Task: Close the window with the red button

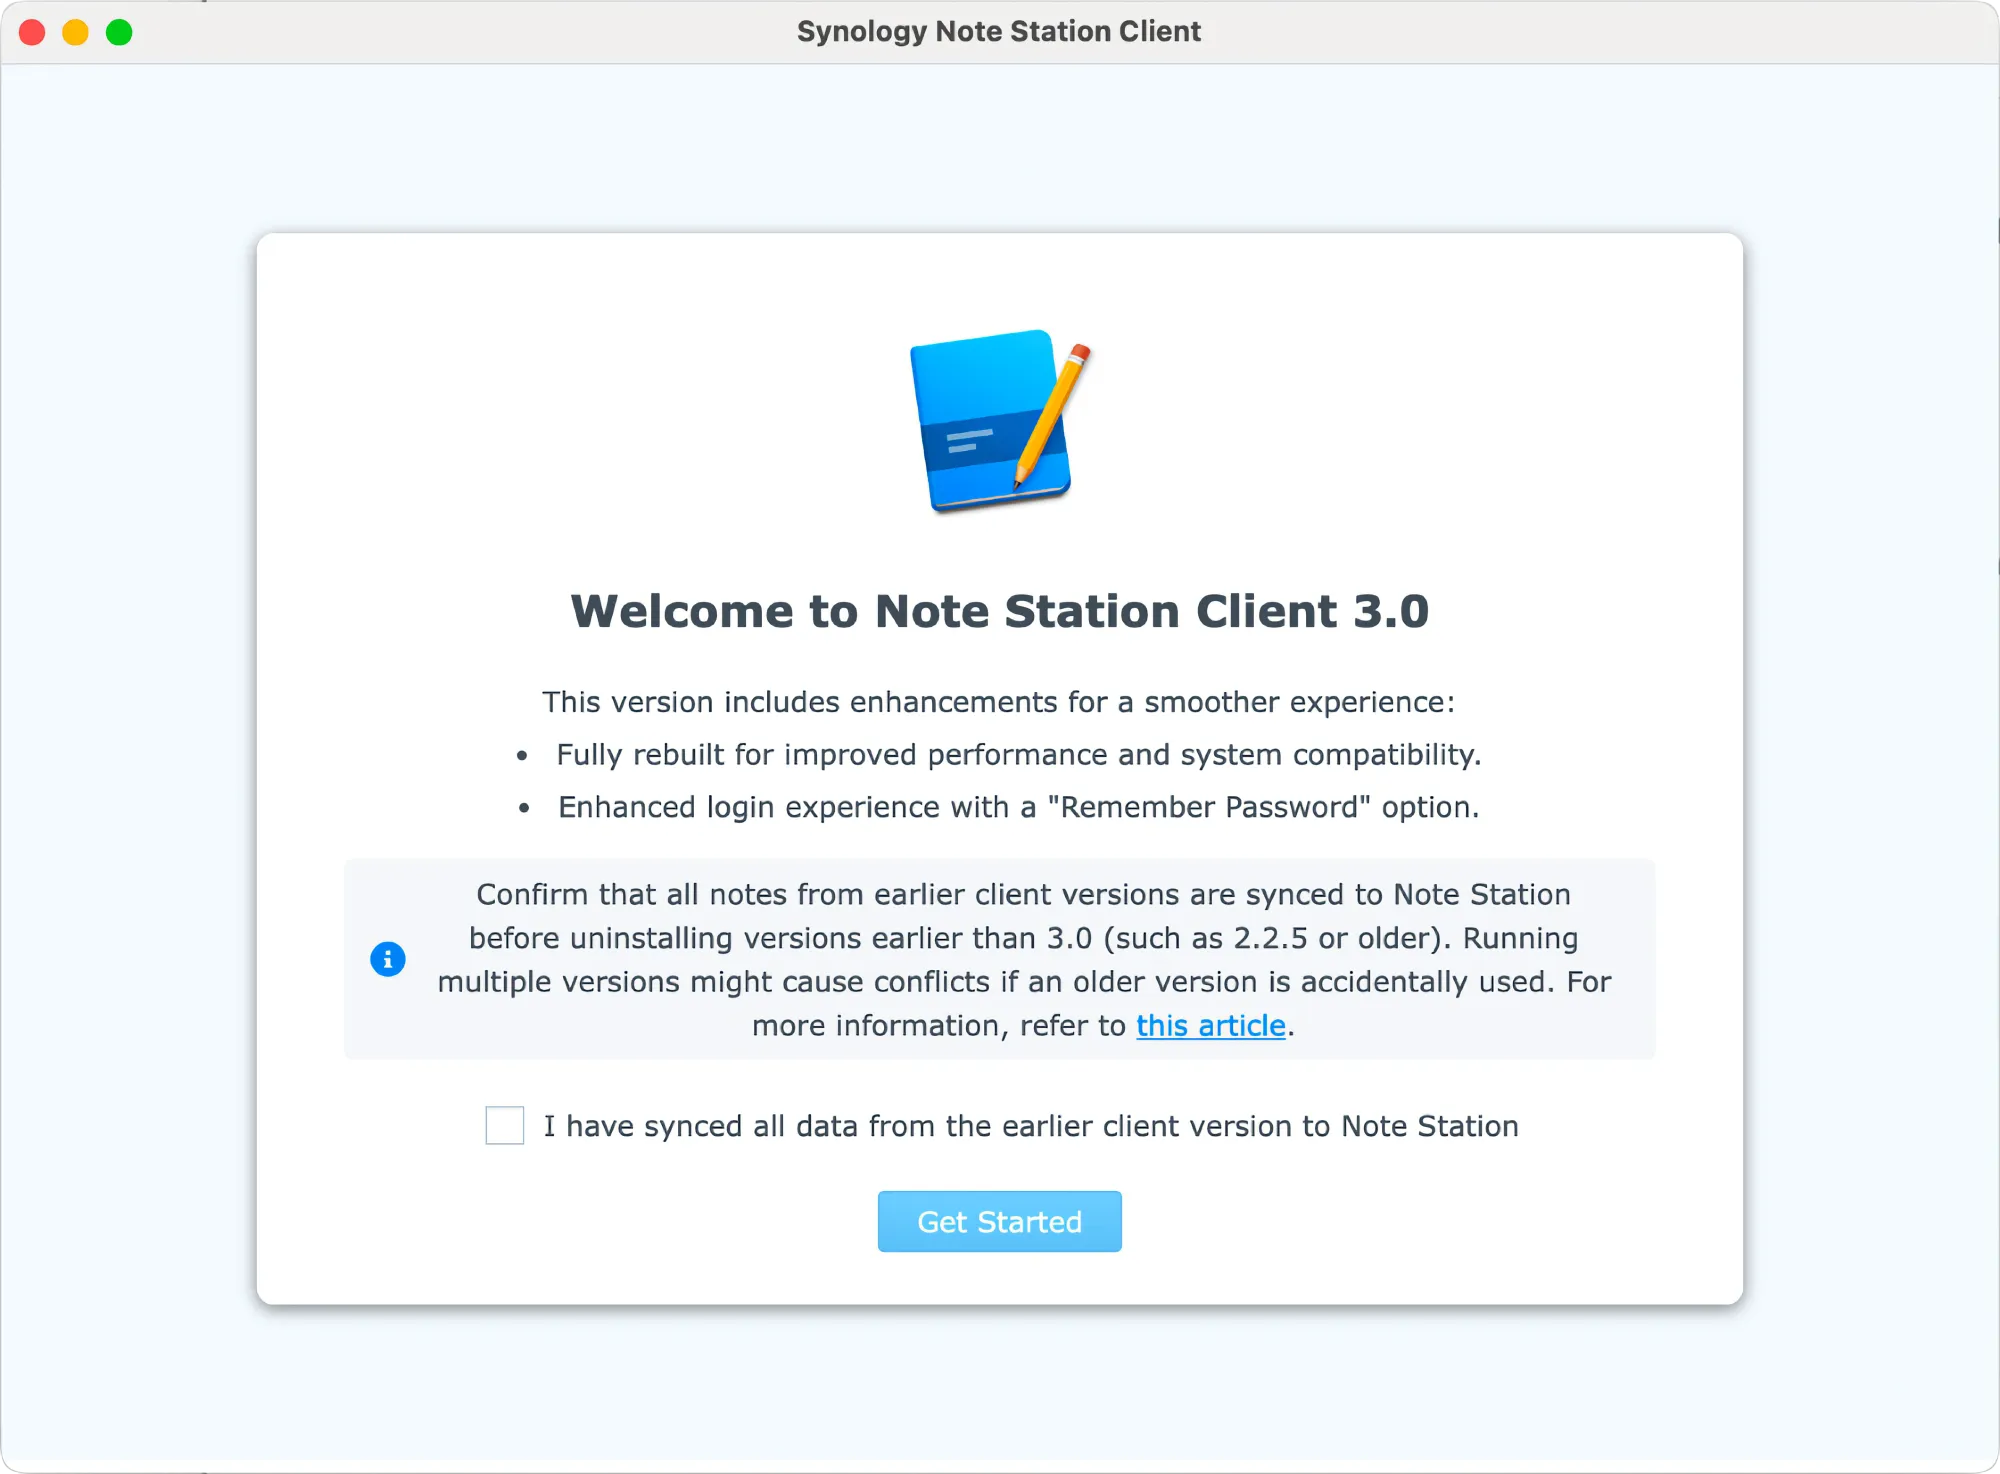Action: (x=32, y=32)
